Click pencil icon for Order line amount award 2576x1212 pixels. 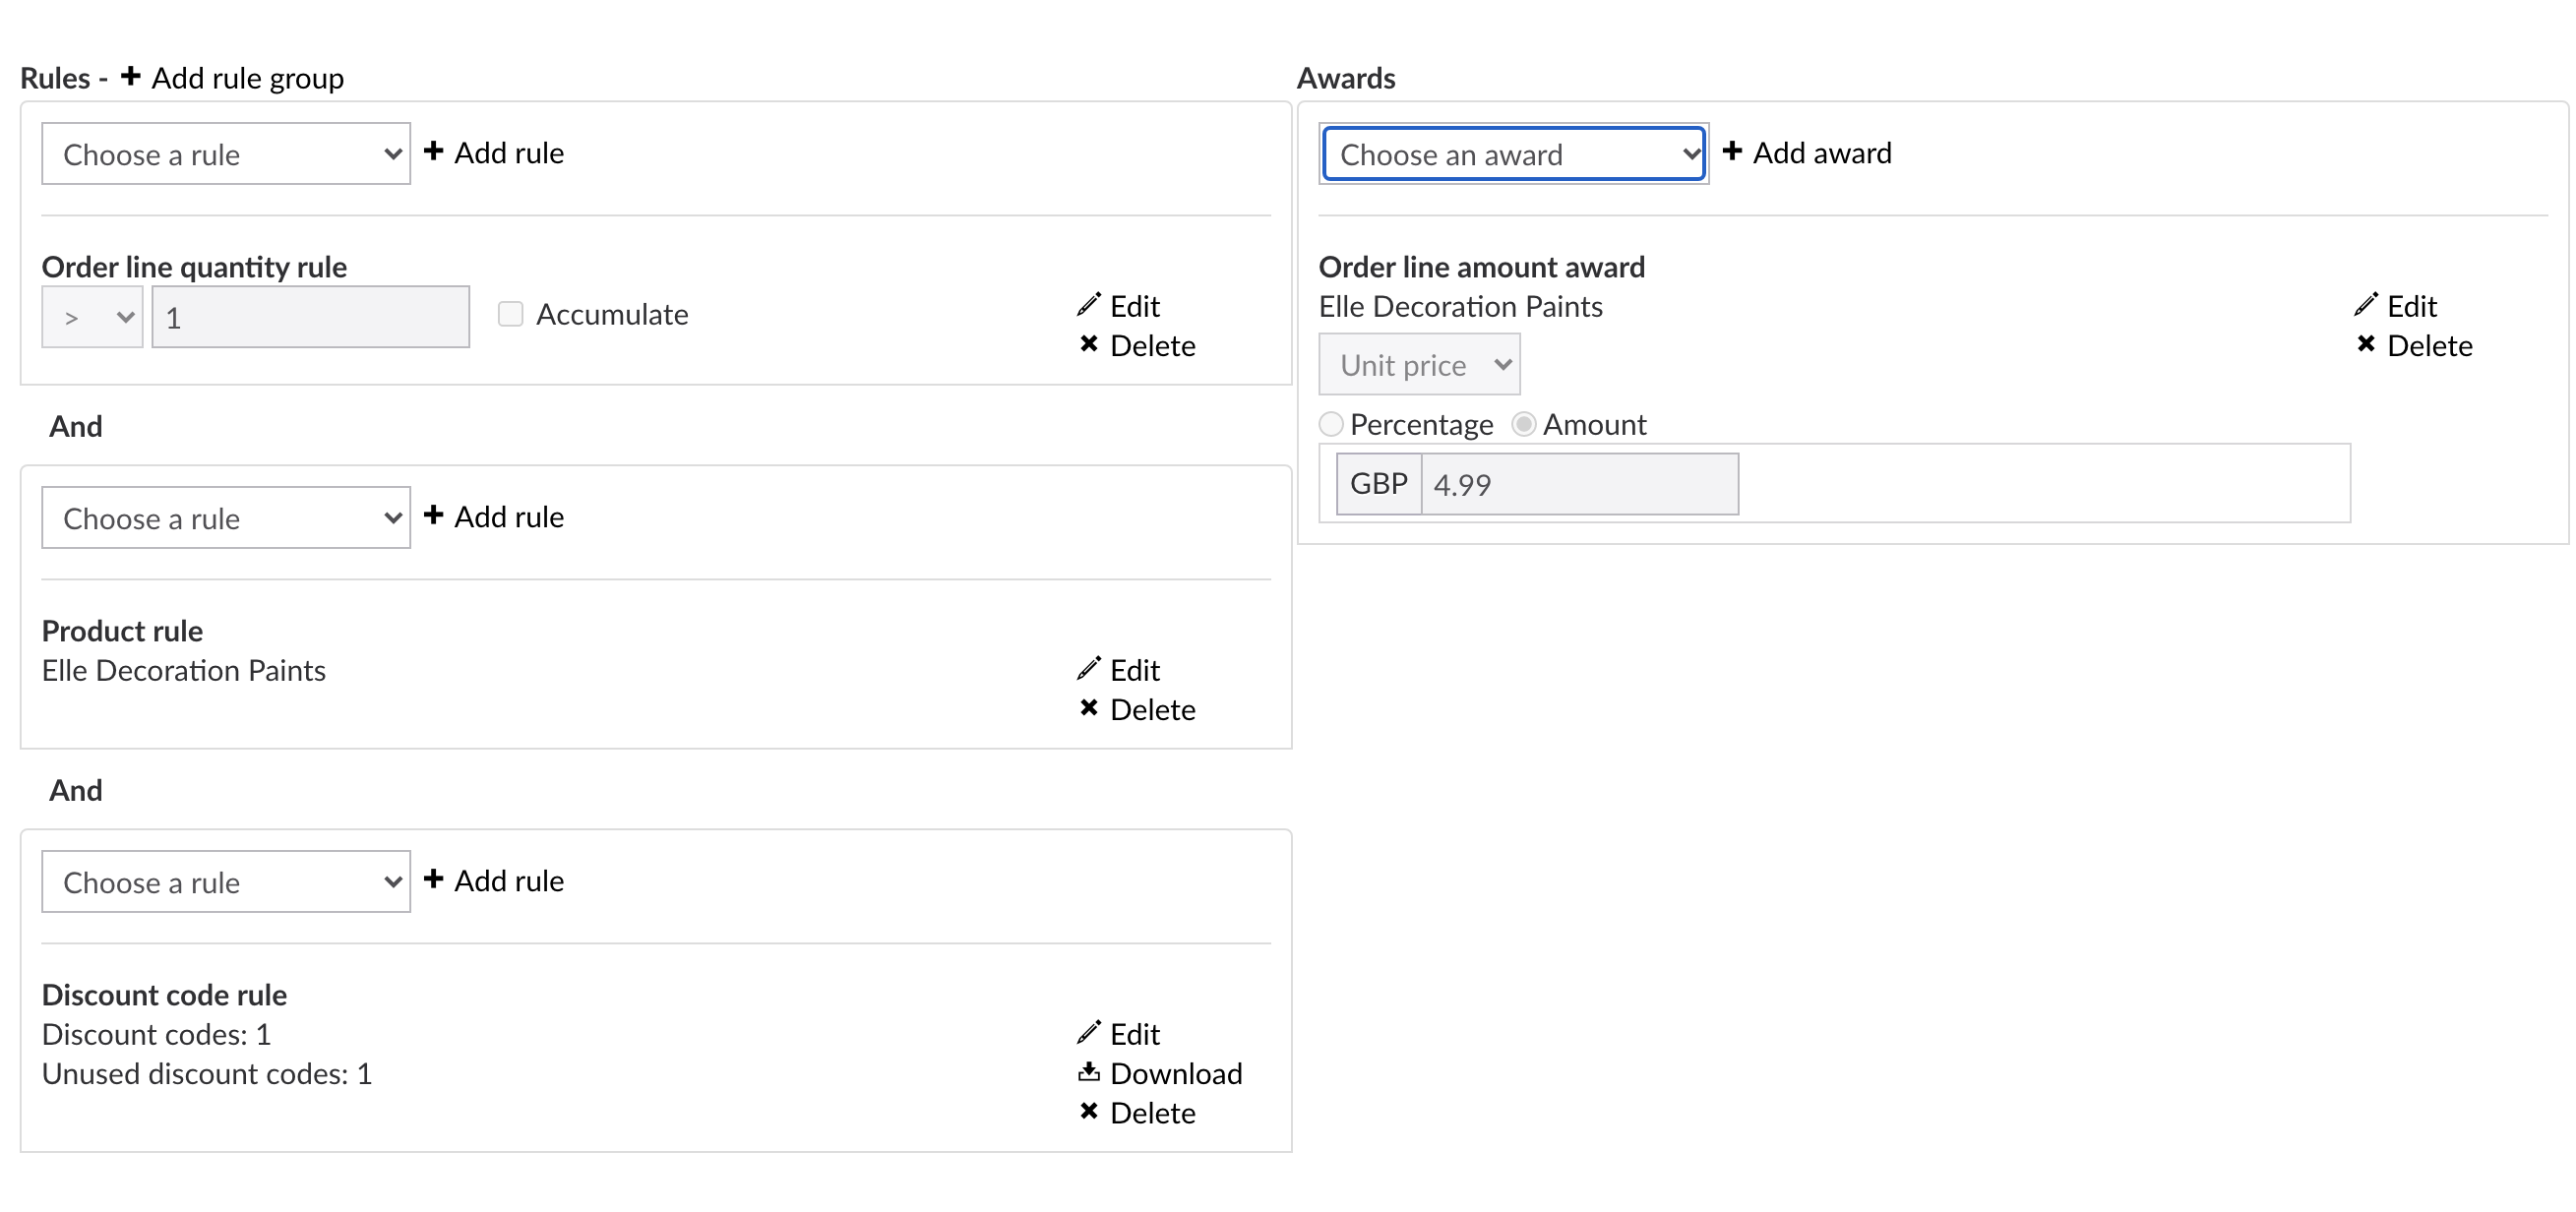pos(2366,304)
